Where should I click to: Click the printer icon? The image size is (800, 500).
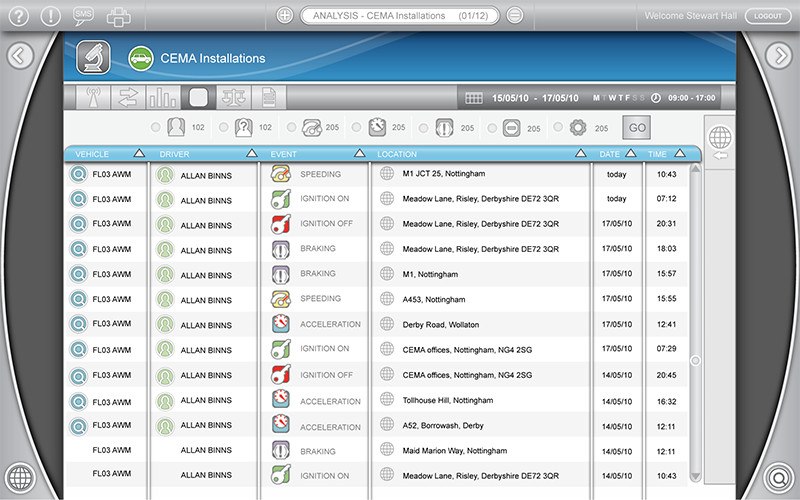[x=118, y=17]
